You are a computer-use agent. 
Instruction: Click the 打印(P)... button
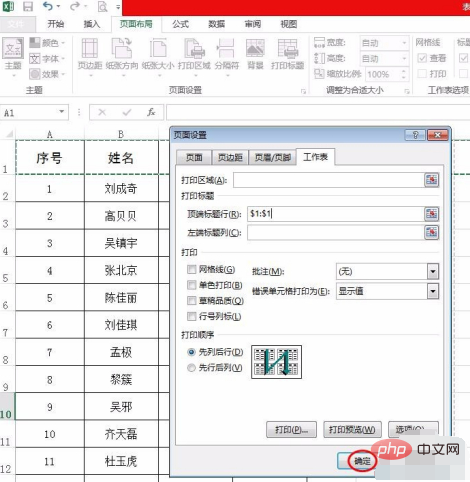click(291, 429)
